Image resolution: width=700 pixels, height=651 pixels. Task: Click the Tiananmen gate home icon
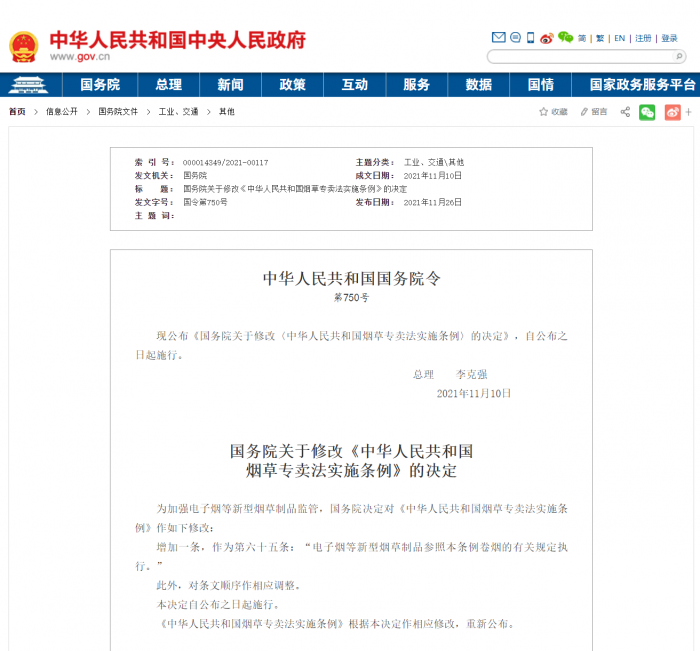tap(27, 85)
